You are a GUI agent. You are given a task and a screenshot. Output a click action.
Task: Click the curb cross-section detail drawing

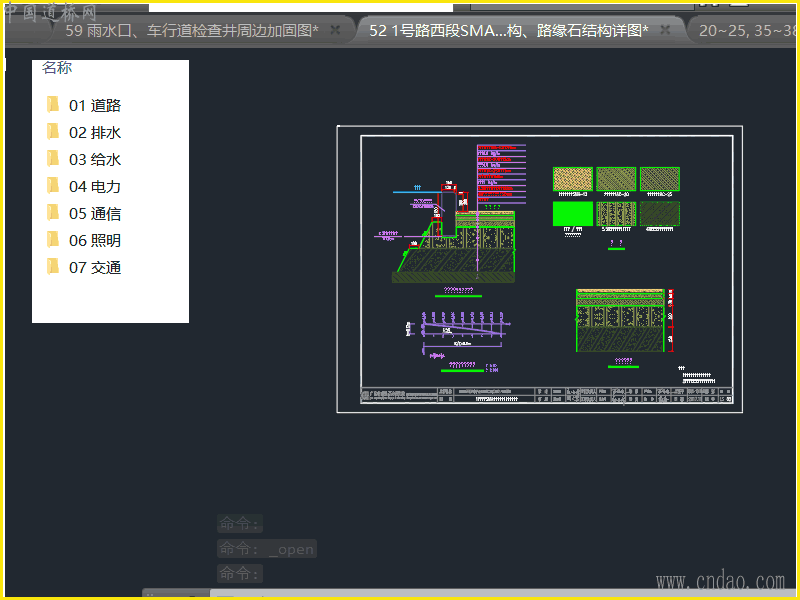[x=455, y=225]
